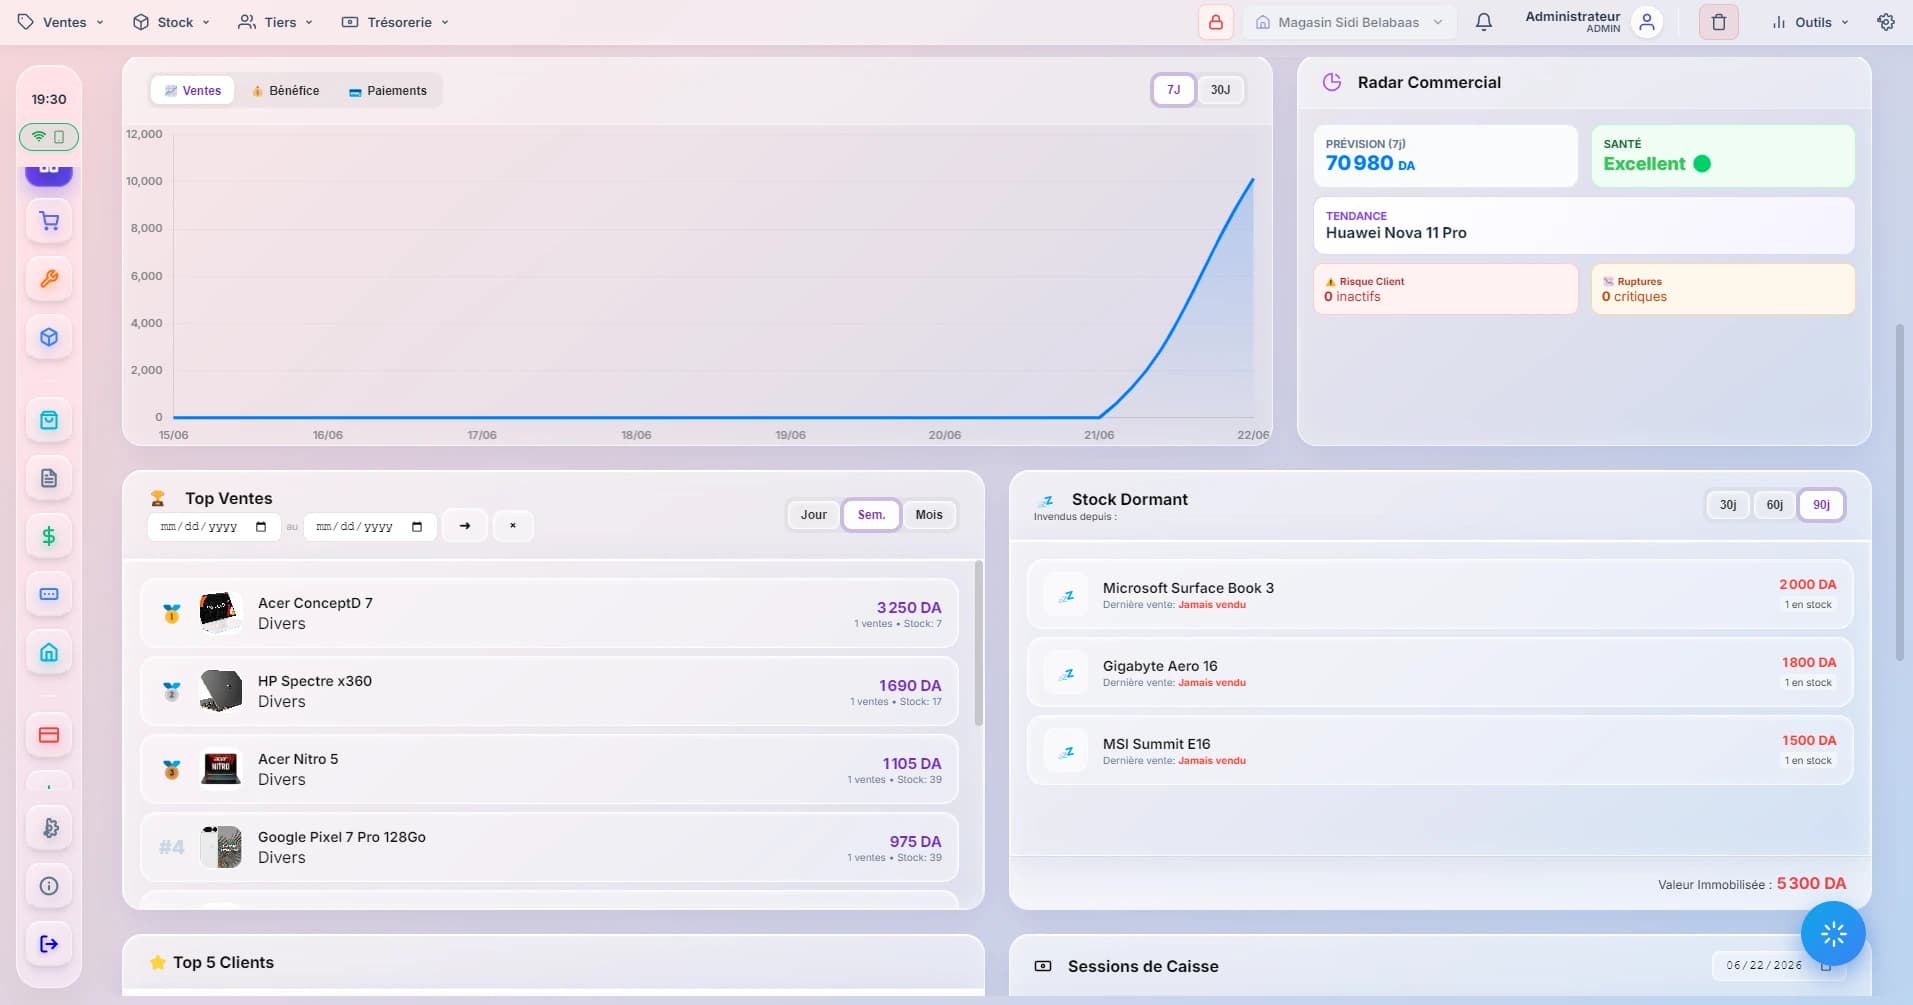The height and width of the screenshot is (1005, 1913).
Task: Open the Magasin Sidi Belabaas selector
Action: click(x=1349, y=22)
